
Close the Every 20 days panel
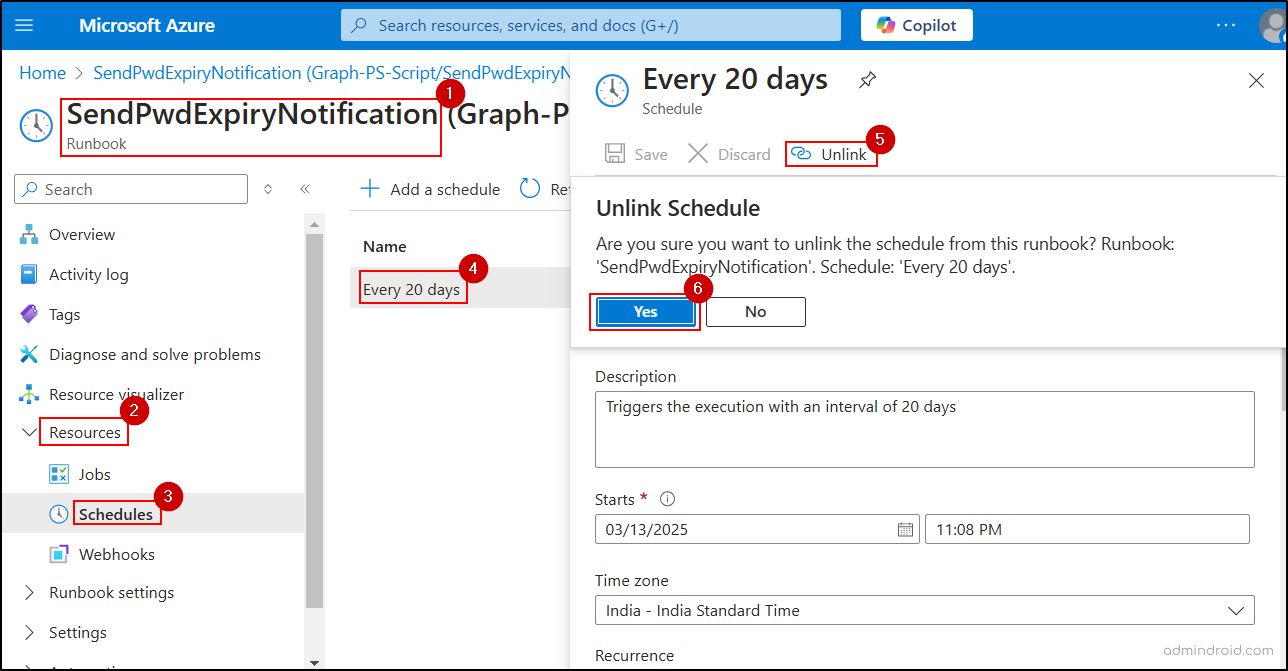click(x=1257, y=81)
